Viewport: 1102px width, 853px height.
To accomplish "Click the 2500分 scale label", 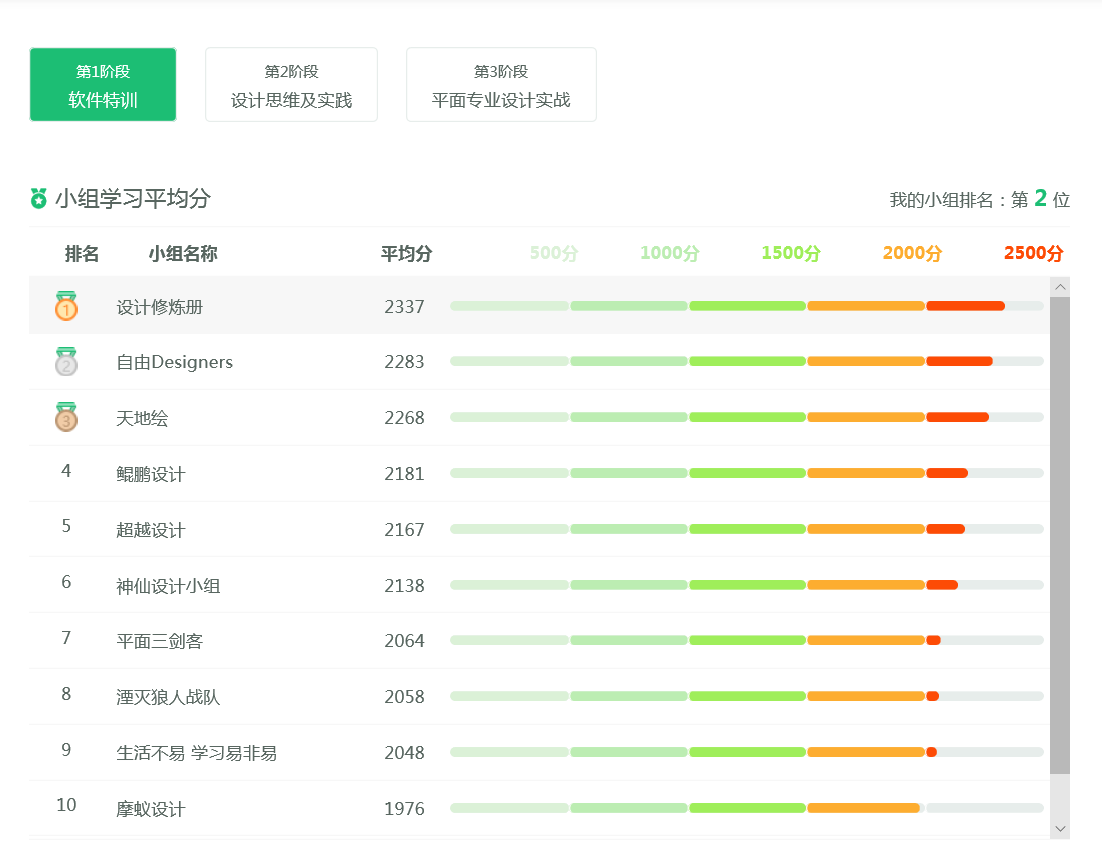I will pos(1033,254).
